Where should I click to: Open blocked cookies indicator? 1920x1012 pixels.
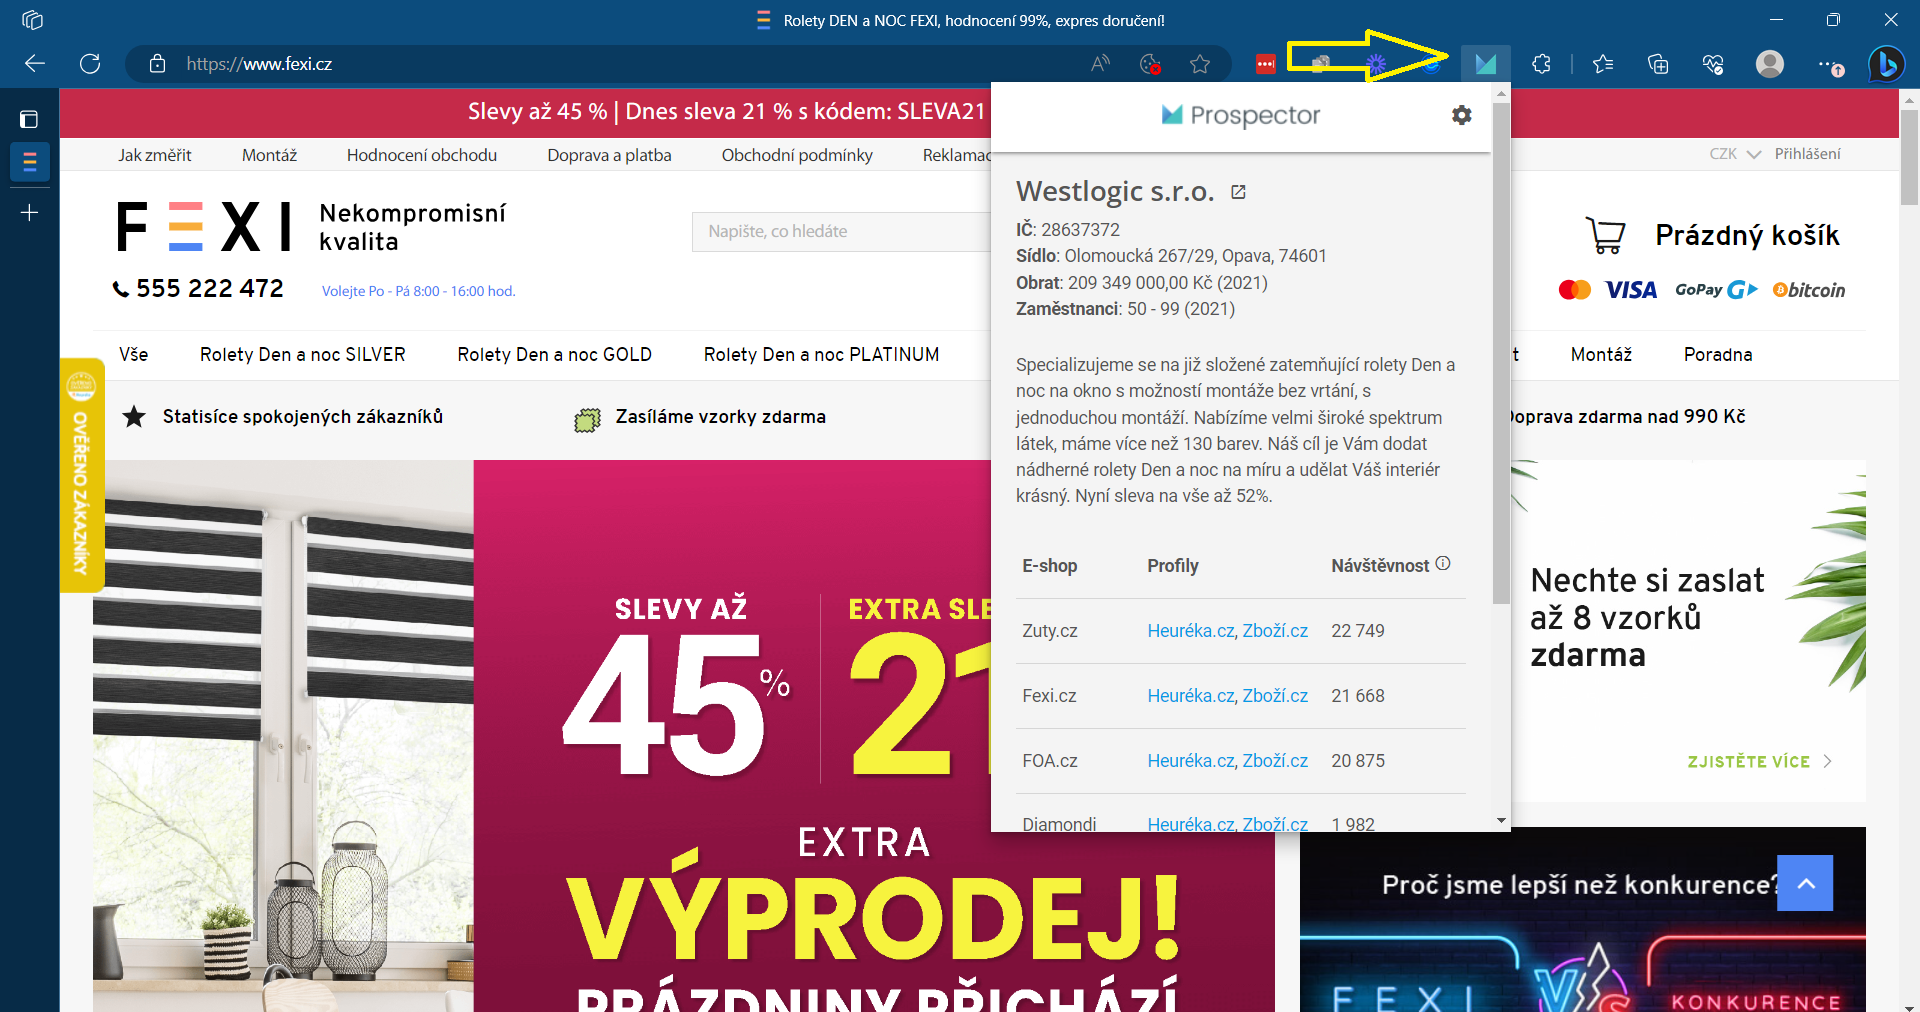click(1150, 64)
